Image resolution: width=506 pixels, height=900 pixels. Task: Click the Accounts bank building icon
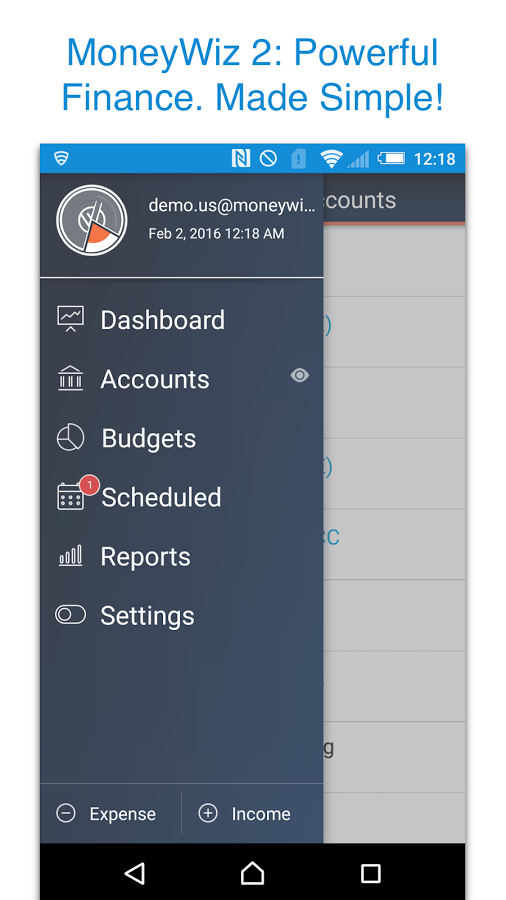(71, 378)
